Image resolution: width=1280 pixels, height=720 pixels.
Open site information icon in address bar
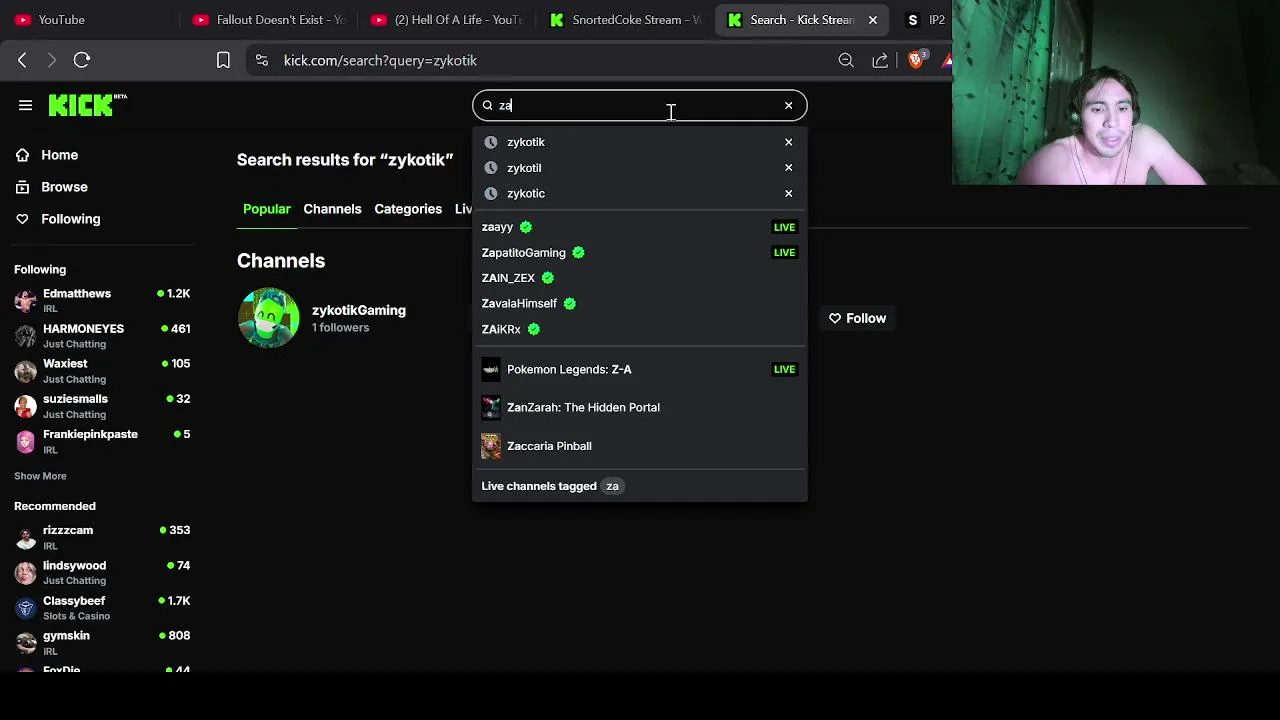click(262, 60)
